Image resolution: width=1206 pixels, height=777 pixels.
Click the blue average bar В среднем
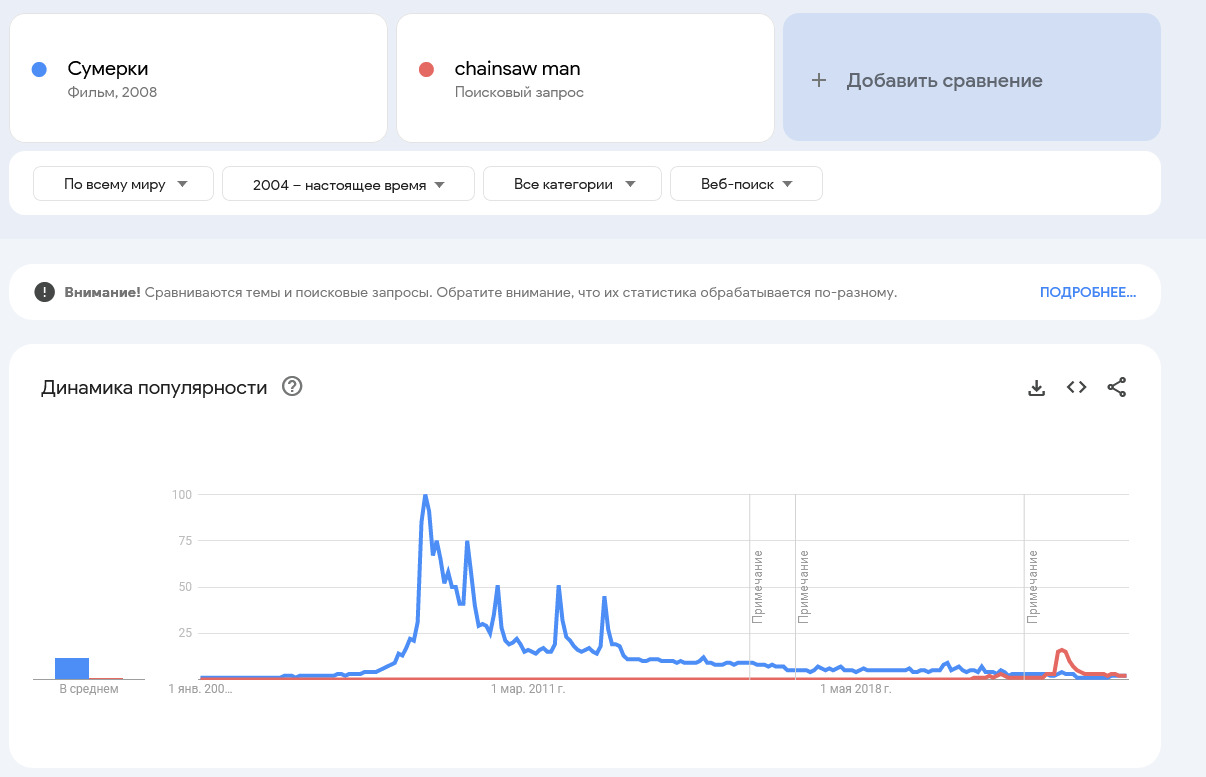(x=72, y=668)
